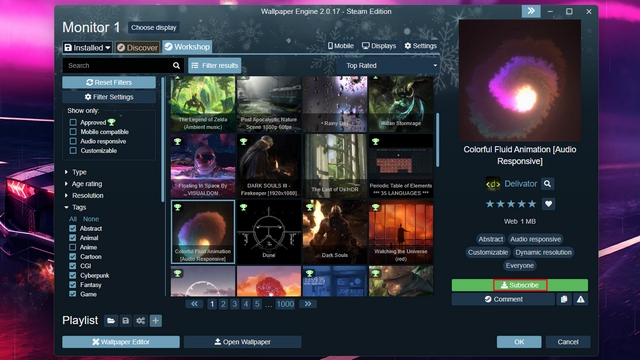Check the Anime tag checkbox

click(x=73, y=247)
